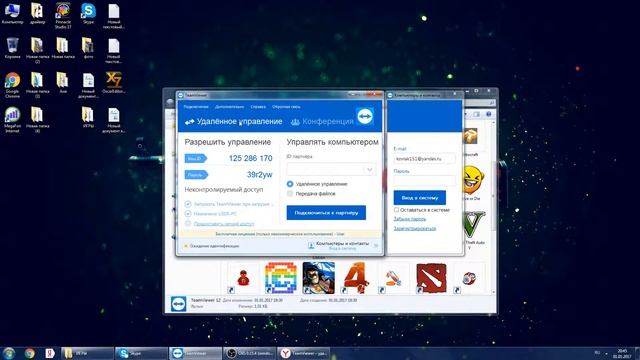
Task: Click the Grand Theft Auto V shortcut icon
Action: [474, 224]
